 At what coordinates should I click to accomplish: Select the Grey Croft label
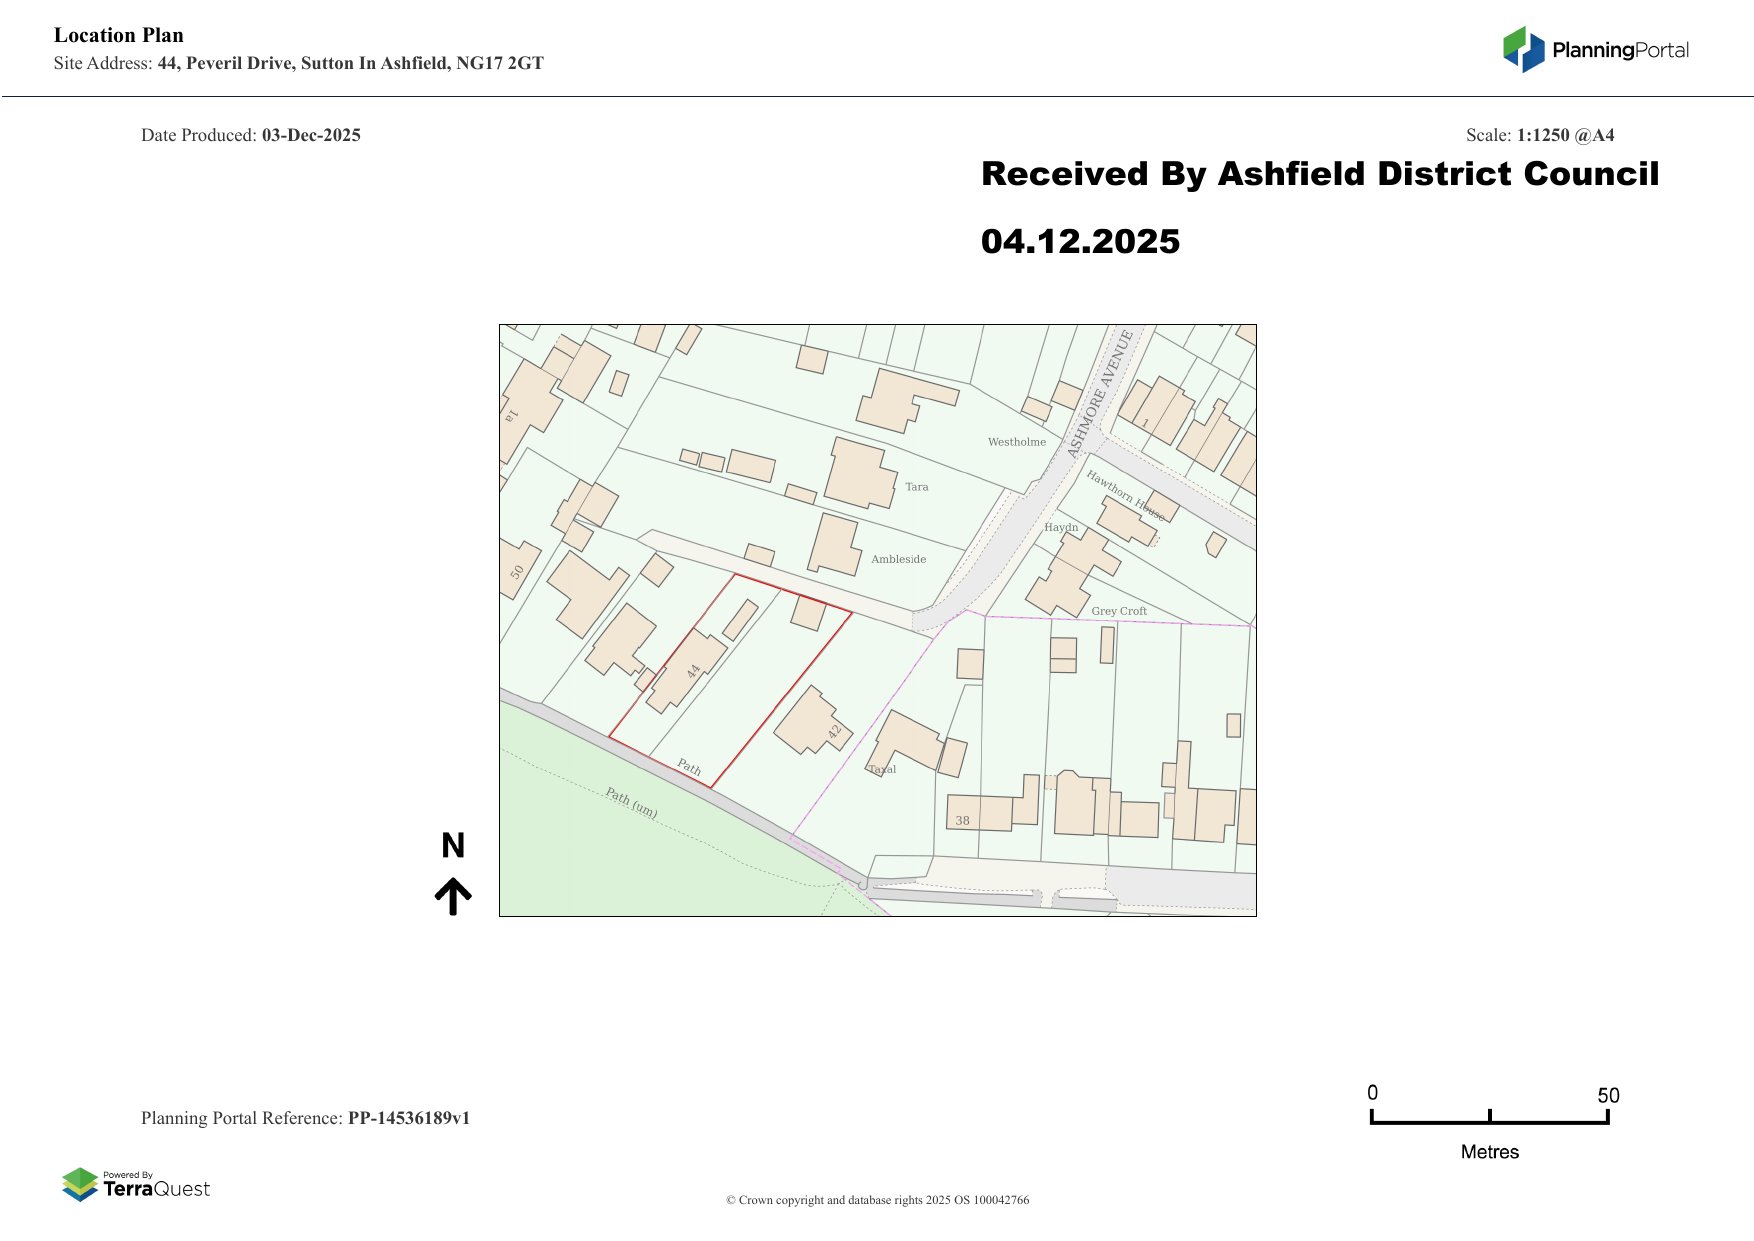[1119, 611]
